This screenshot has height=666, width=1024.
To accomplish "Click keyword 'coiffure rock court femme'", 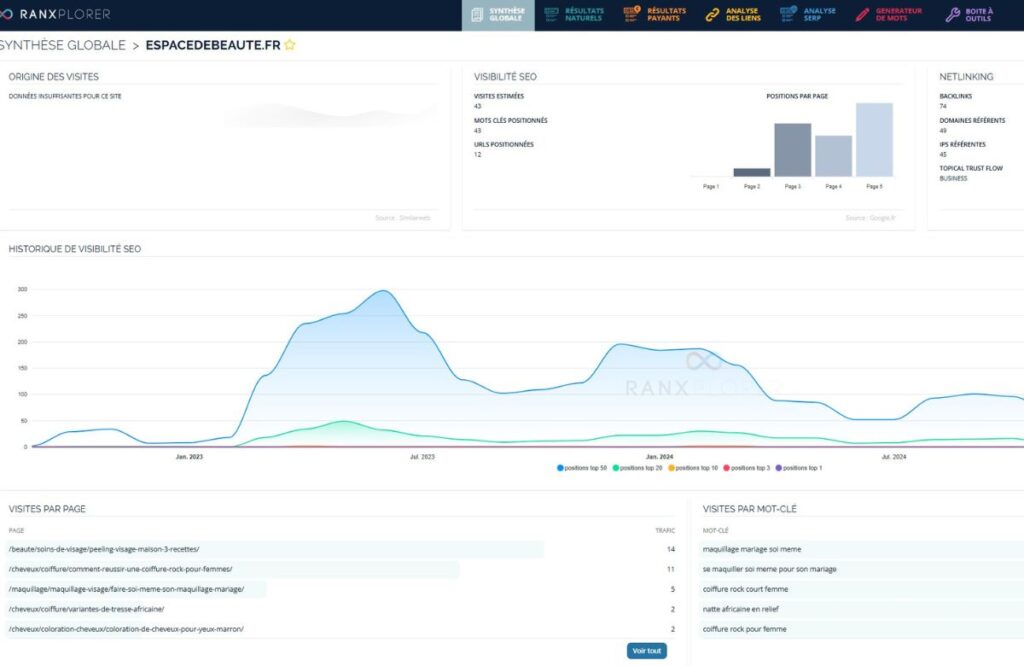I will 745,589.
